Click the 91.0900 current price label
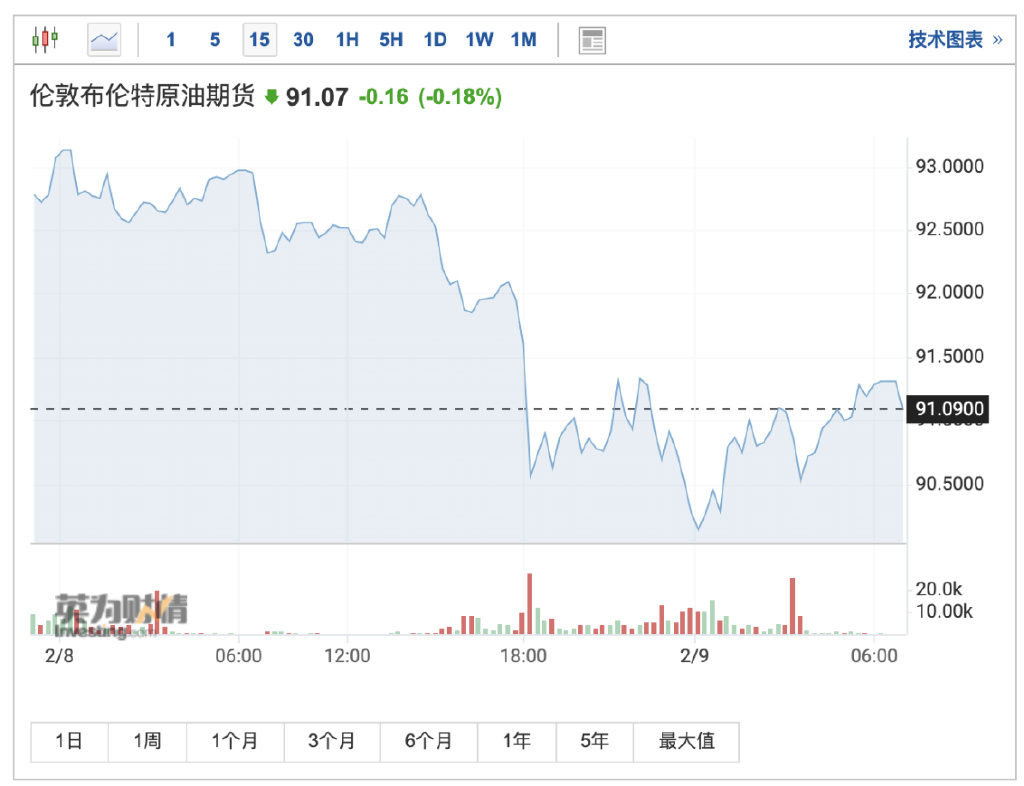The image size is (1024, 786). tap(944, 408)
